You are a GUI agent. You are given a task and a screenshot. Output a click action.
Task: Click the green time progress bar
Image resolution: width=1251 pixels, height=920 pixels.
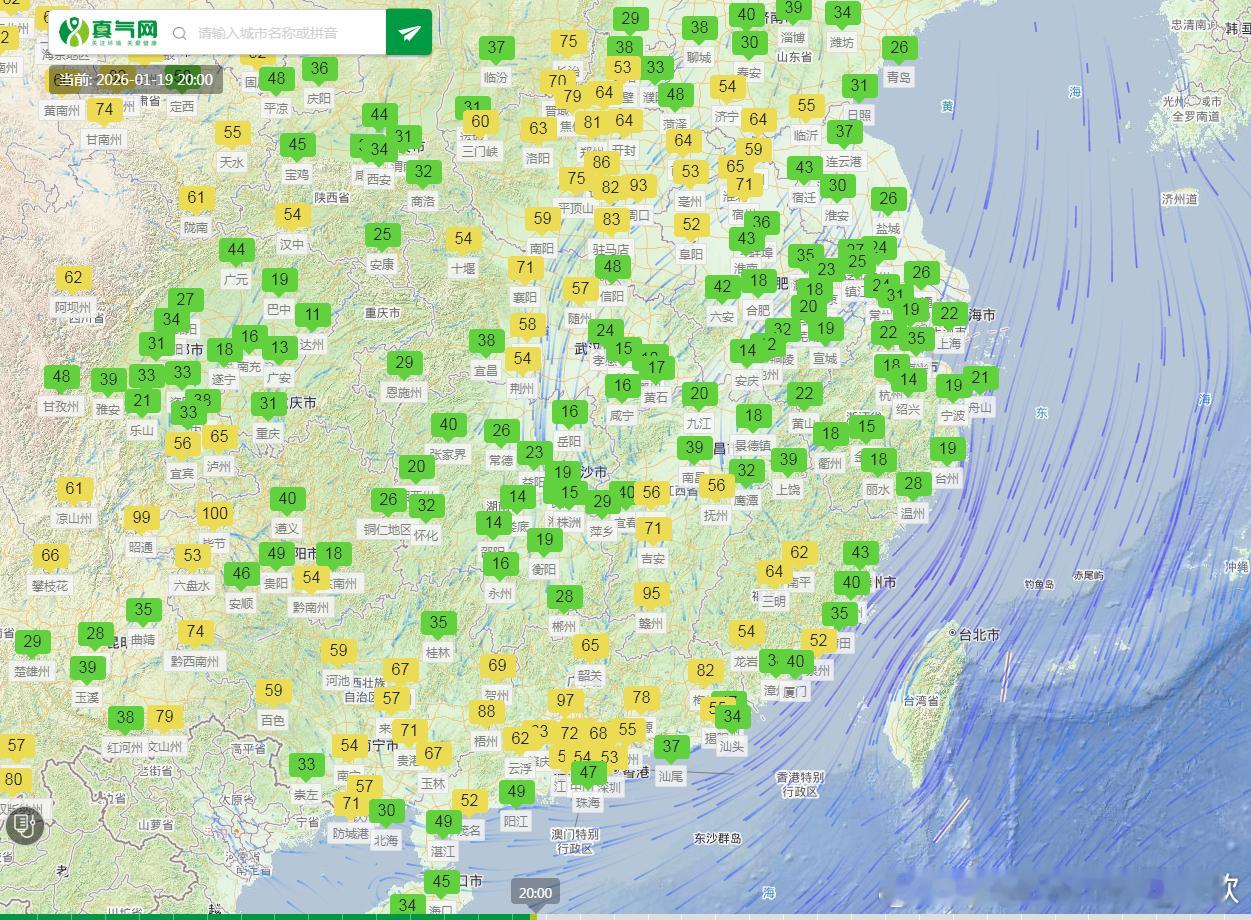tap(267, 916)
